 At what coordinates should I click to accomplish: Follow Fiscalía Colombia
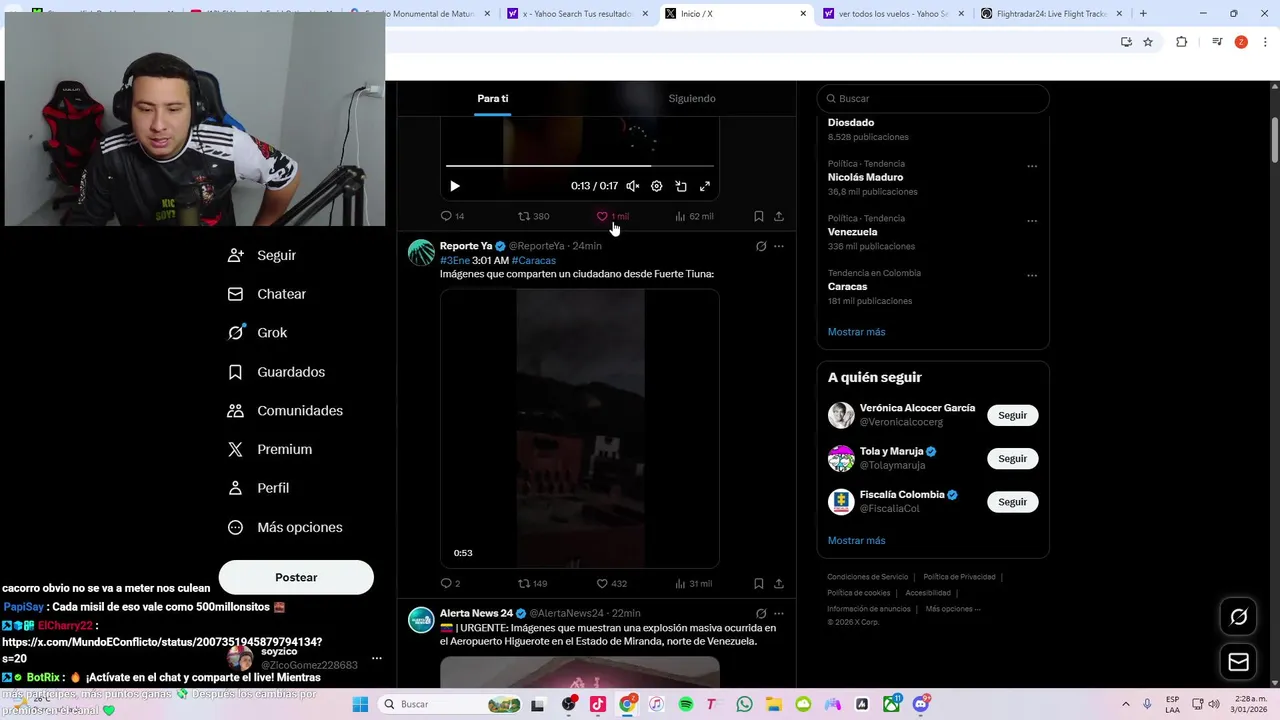click(x=1012, y=502)
